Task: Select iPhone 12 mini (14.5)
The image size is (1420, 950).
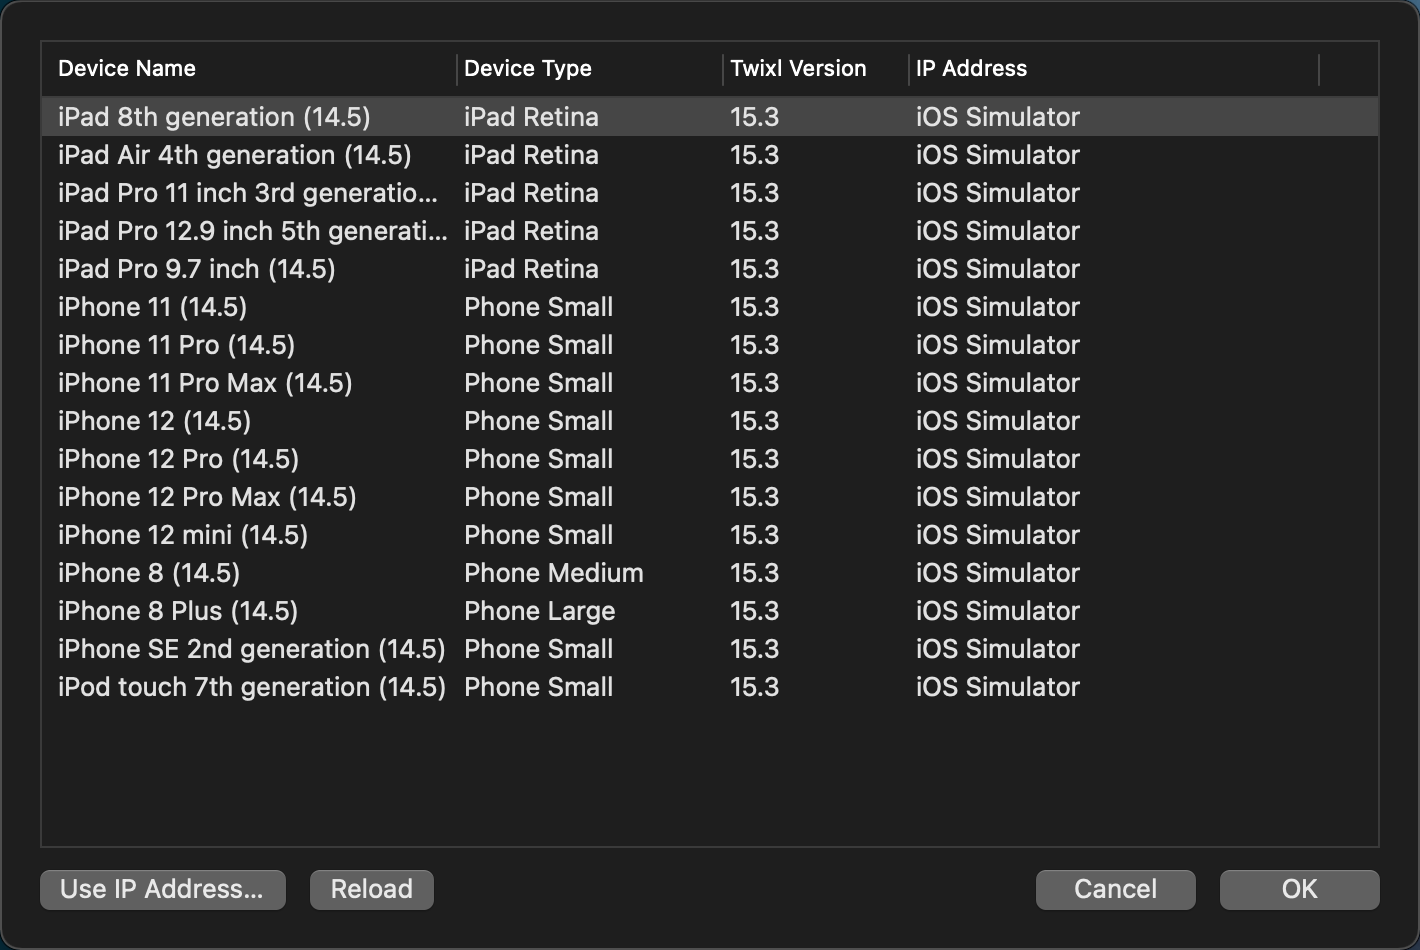Action: [710, 535]
